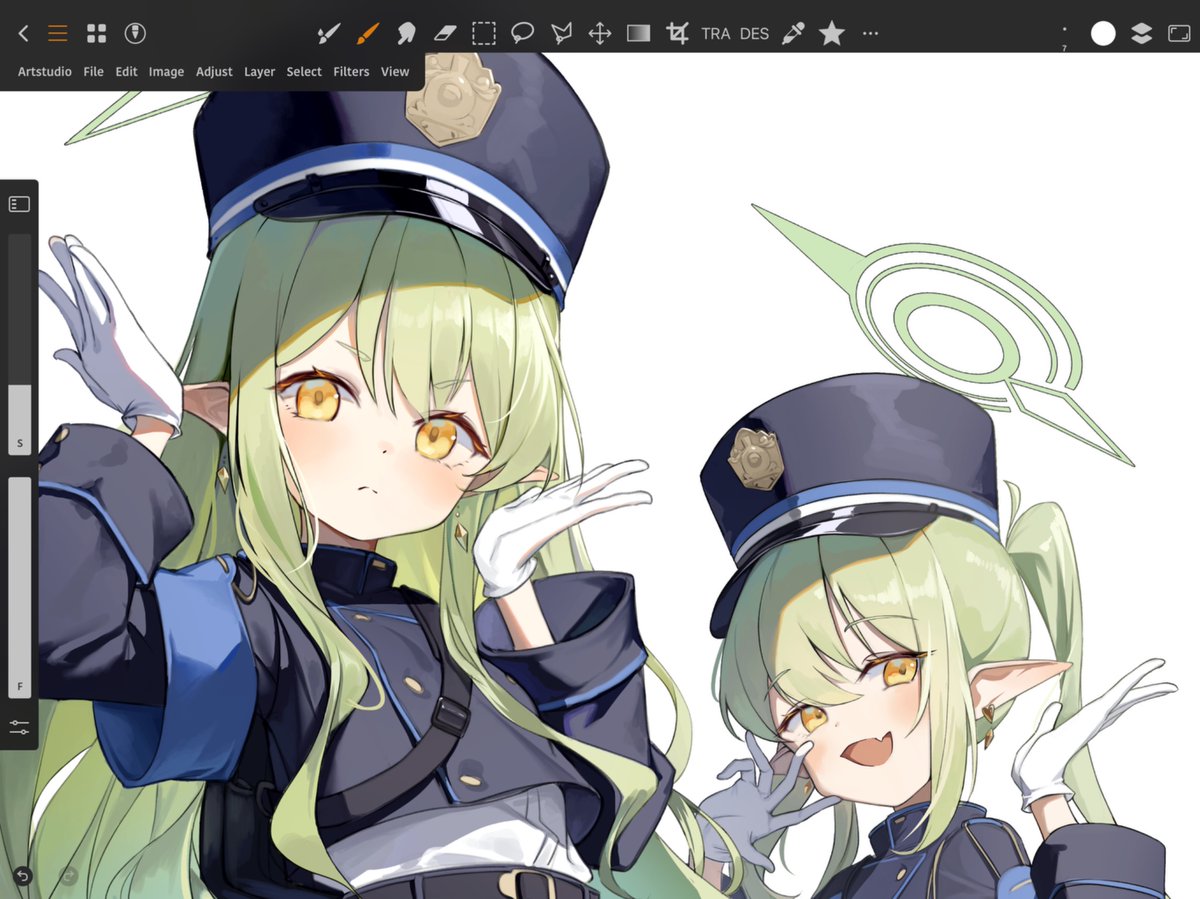Open the Filters menu
1200x899 pixels.
point(351,72)
